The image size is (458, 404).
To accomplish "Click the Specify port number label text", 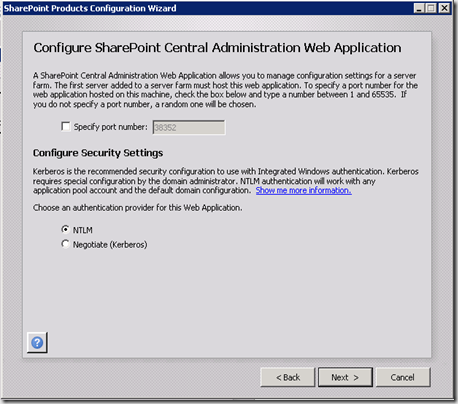I will click(110, 127).
